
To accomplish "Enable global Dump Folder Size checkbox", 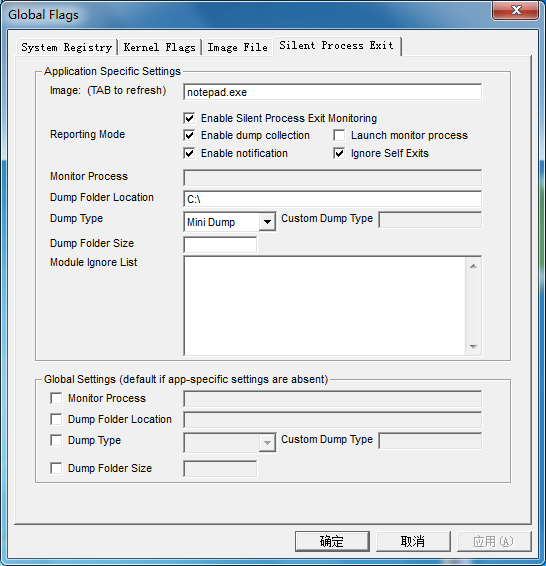I will pos(56,468).
